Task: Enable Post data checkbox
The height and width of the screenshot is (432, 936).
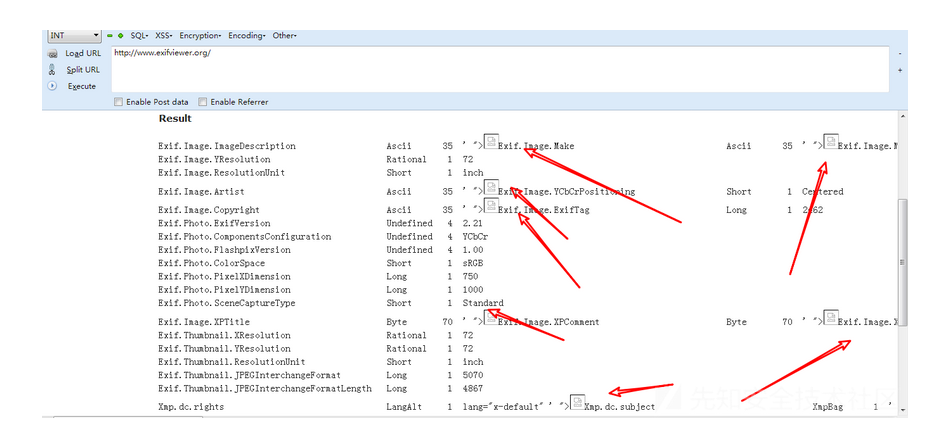Action: pos(118,102)
